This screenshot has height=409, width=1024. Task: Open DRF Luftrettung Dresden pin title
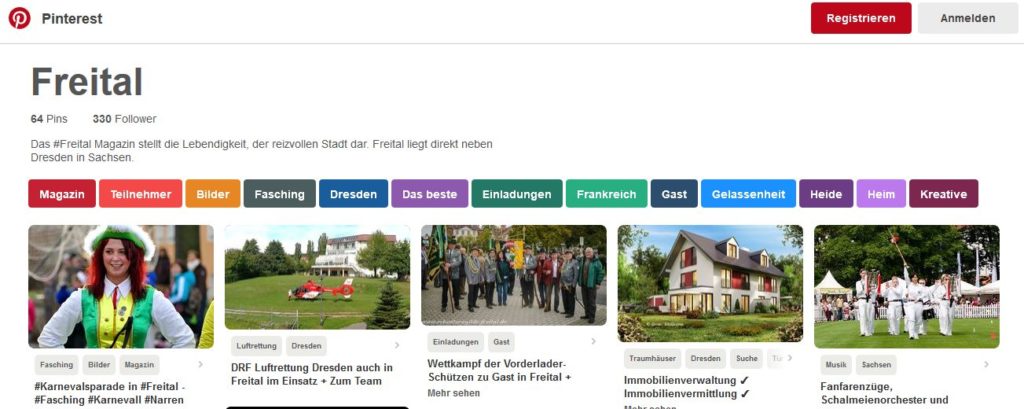pos(312,374)
